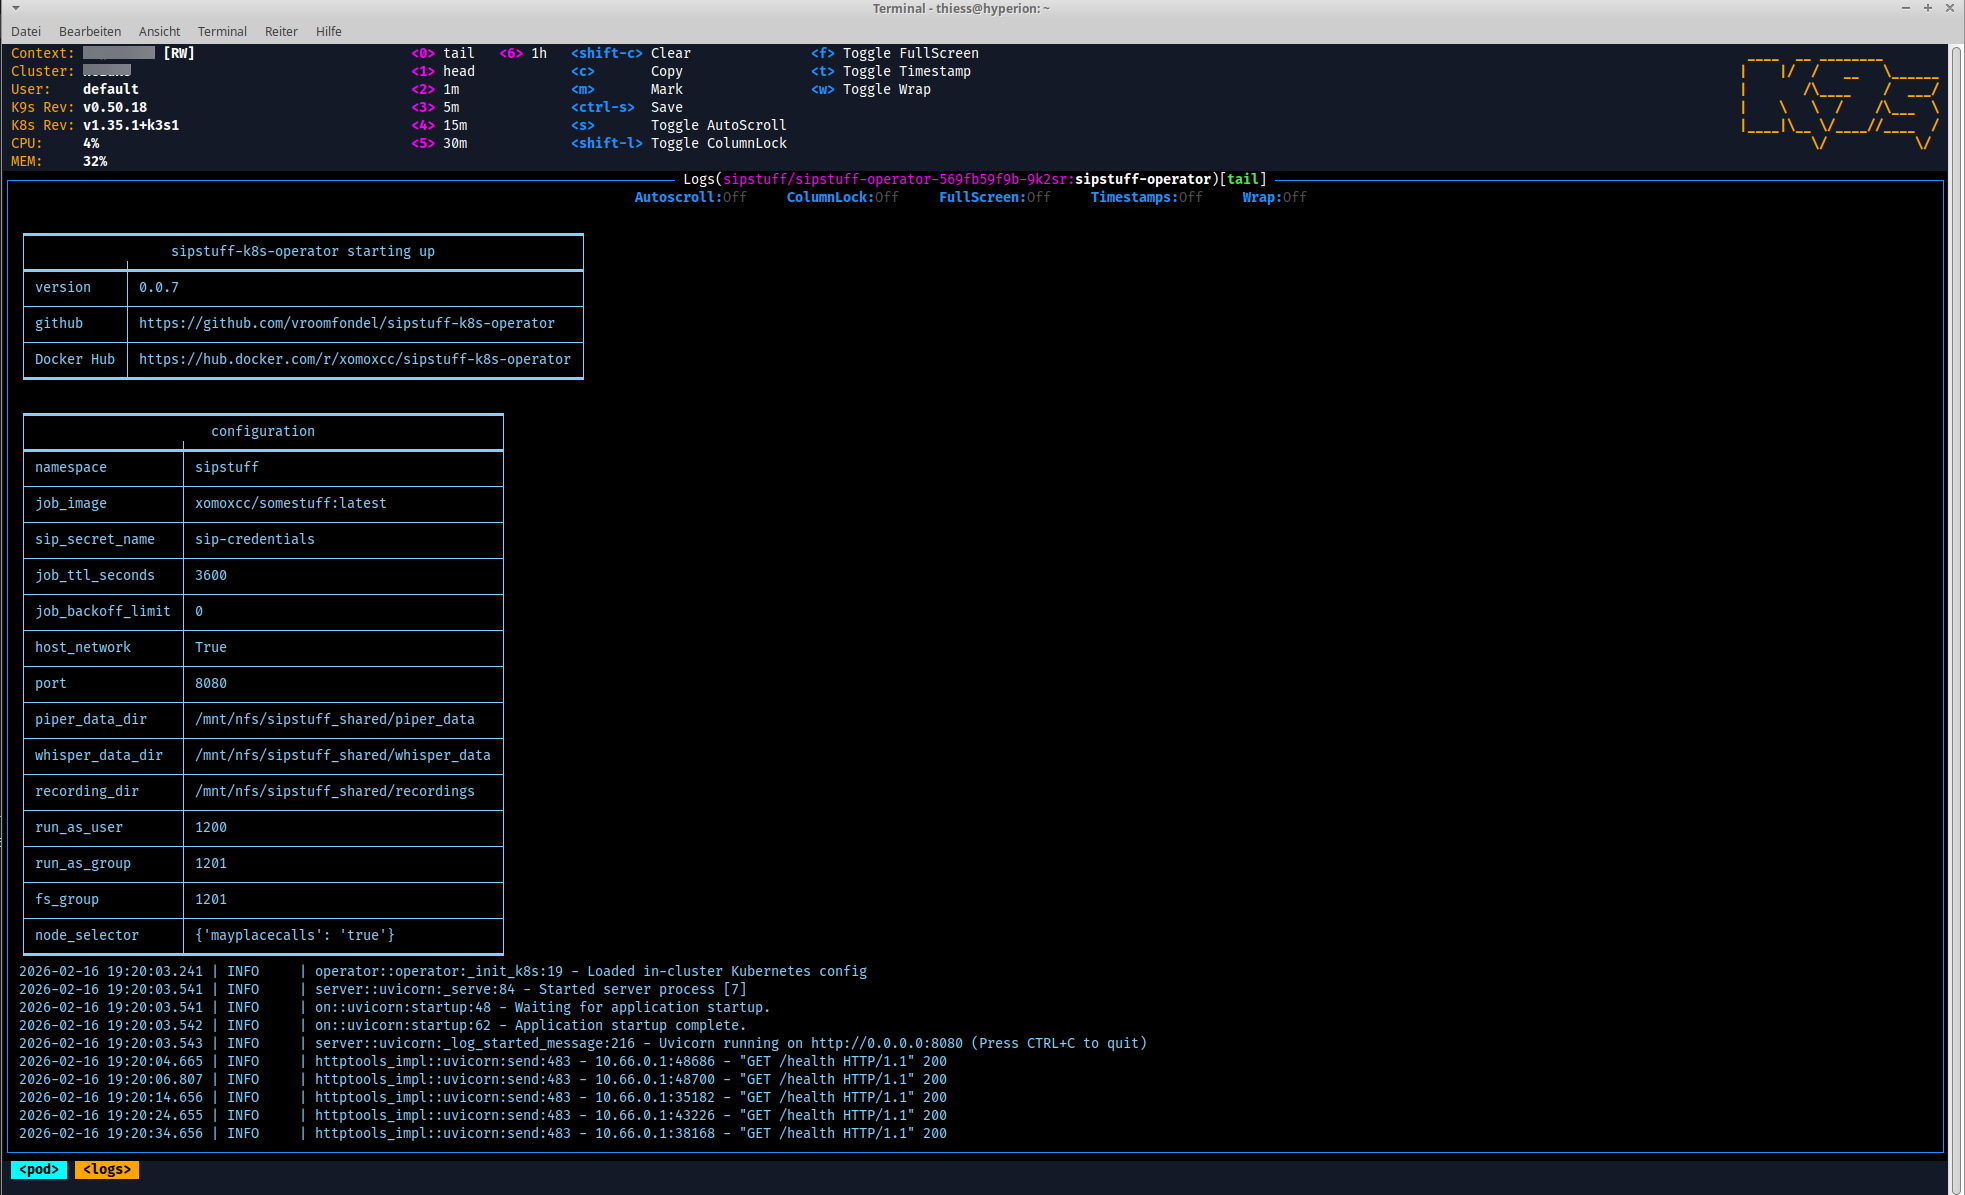The width and height of the screenshot is (1965, 1195).
Task: Open the Docker Hub URL
Action: pos(354,359)
